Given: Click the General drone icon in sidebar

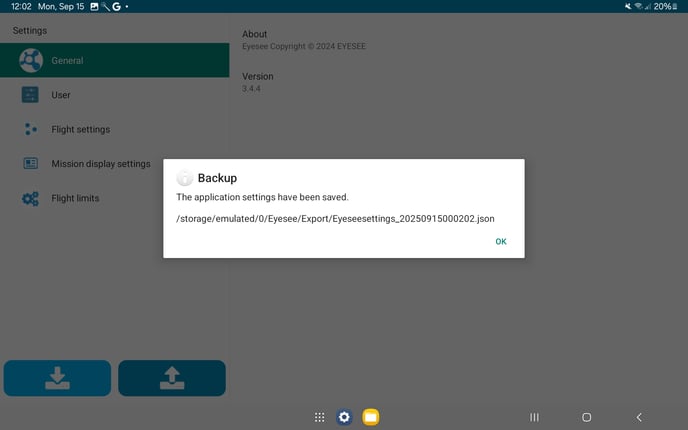Looking at the screenshot, I should 31,61.
